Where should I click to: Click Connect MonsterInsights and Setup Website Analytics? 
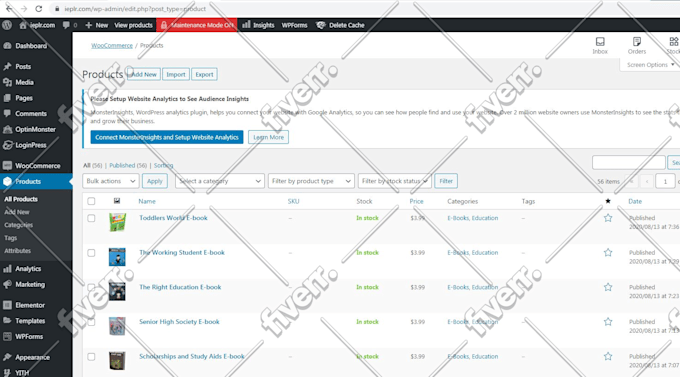point(167,137)
